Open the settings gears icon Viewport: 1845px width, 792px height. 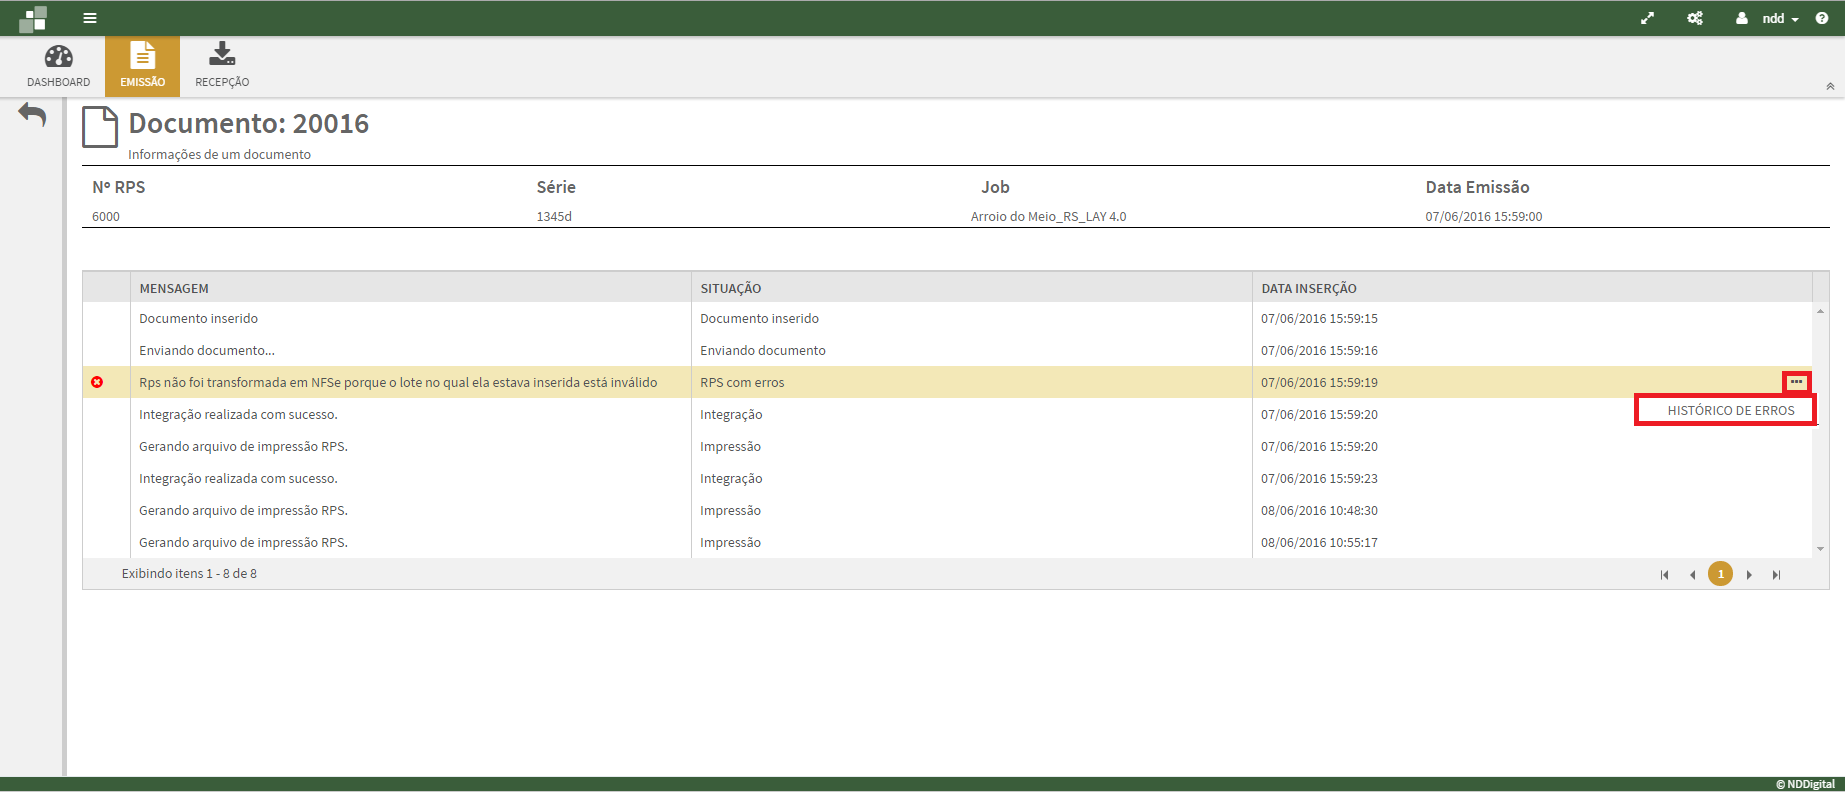(x=1695, y=18)
